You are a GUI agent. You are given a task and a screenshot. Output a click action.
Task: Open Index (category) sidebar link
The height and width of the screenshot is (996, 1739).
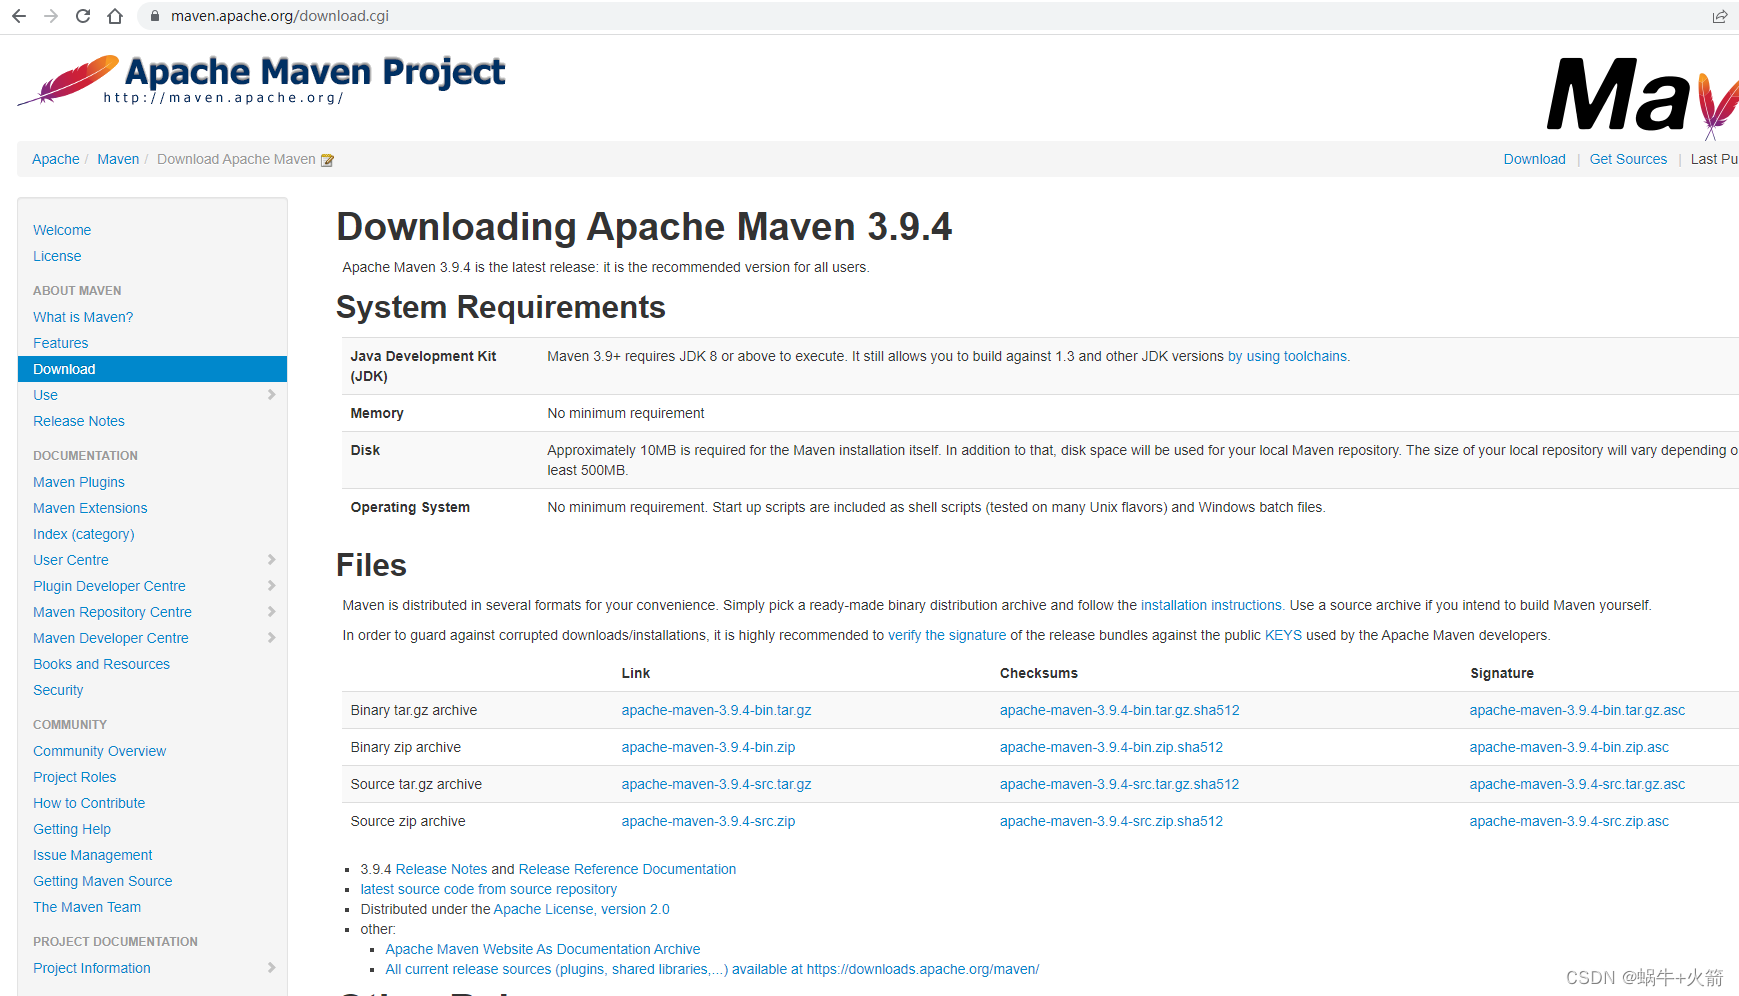(84, 534)
